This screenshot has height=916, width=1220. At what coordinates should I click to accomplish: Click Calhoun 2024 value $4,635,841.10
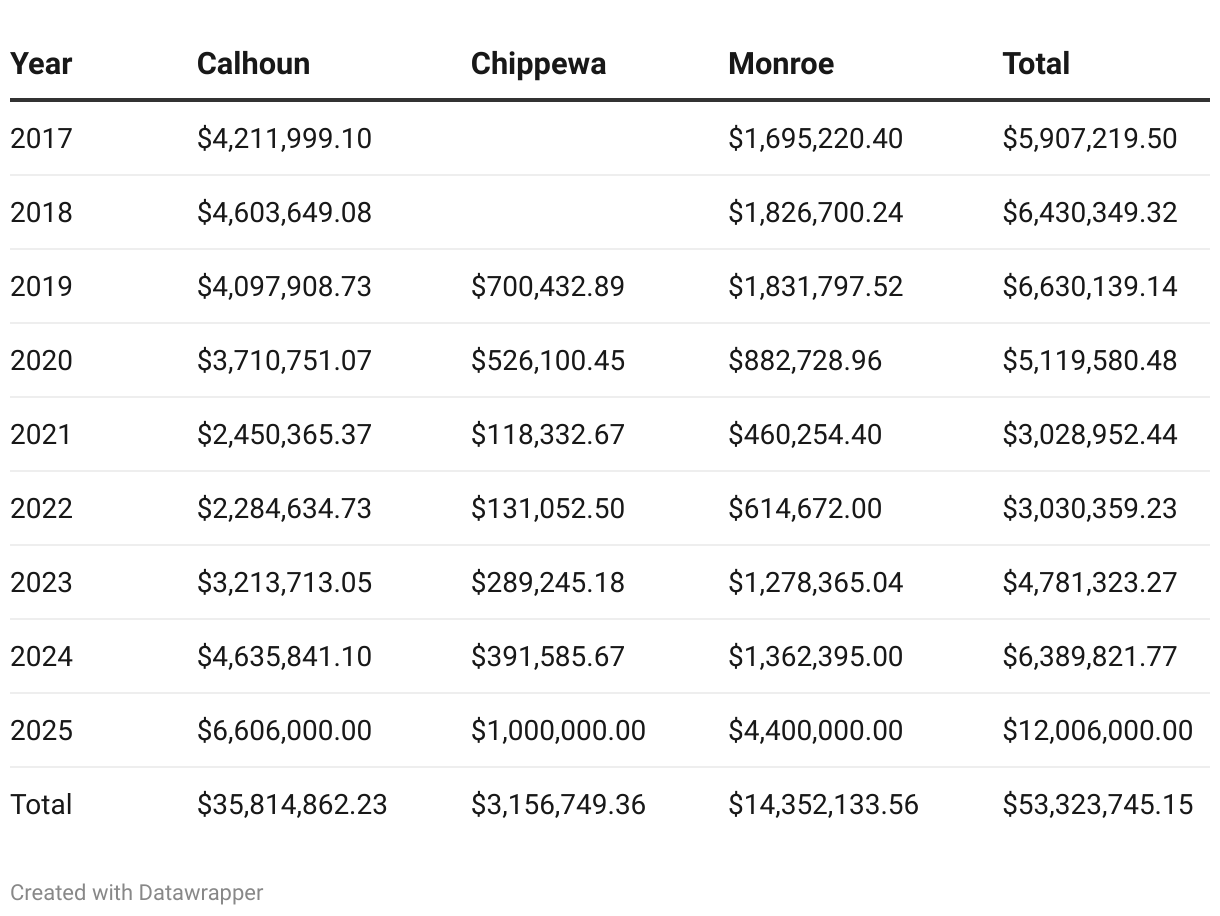[x=284, y=656]
